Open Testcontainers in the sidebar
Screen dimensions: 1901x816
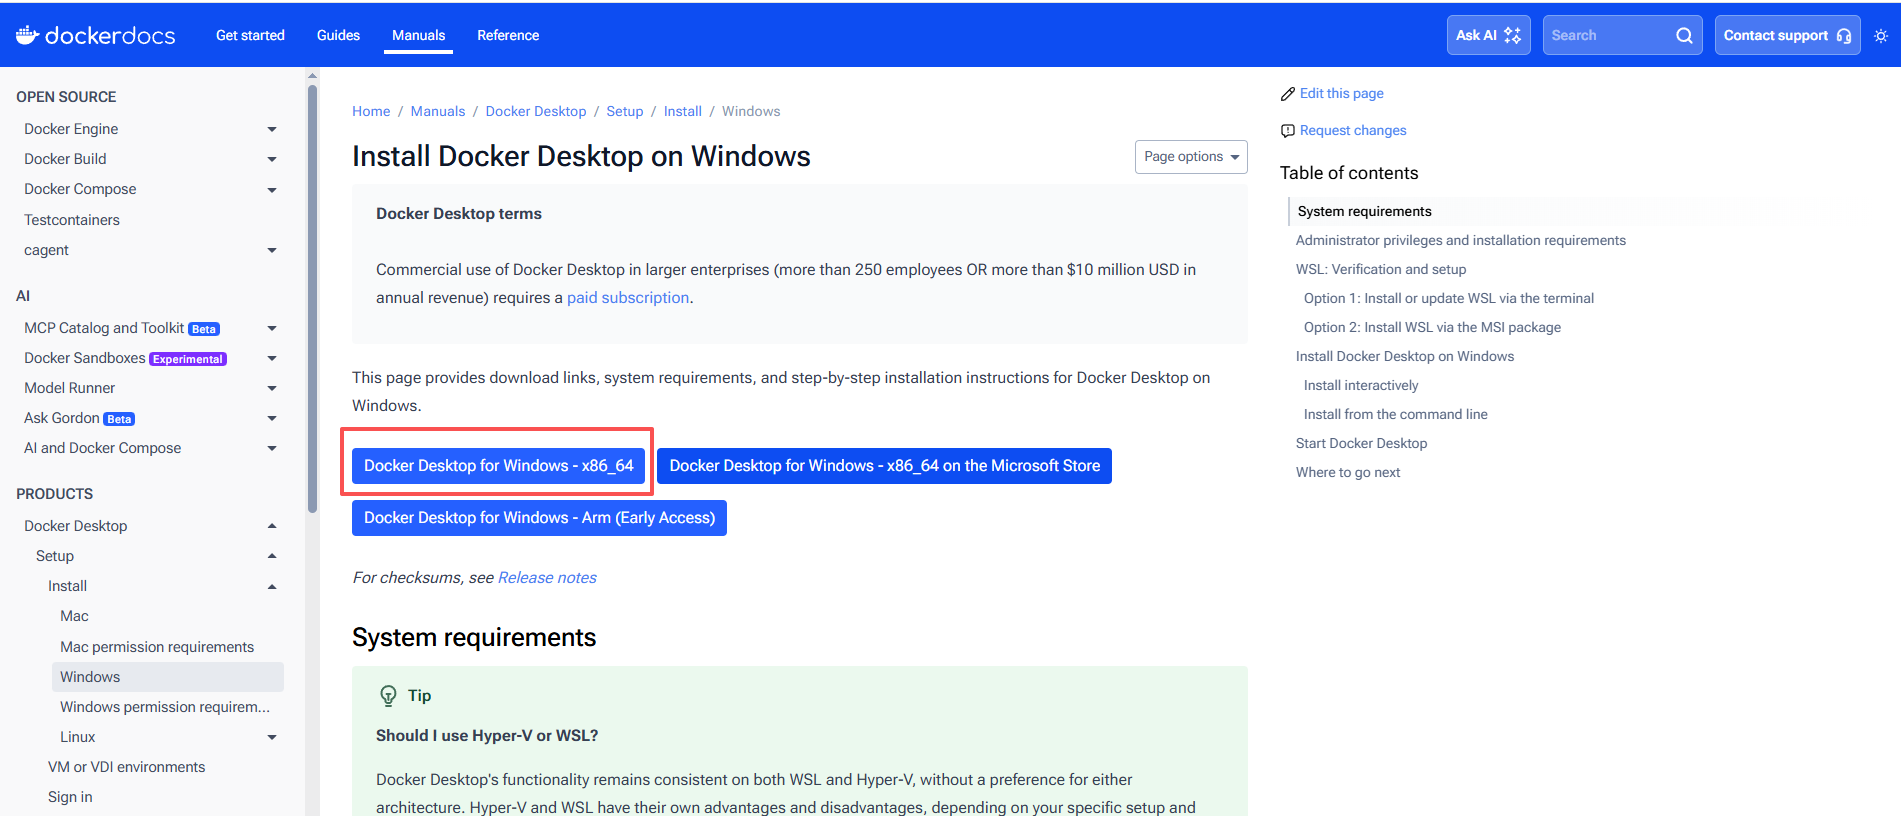[x=72, y=220]
